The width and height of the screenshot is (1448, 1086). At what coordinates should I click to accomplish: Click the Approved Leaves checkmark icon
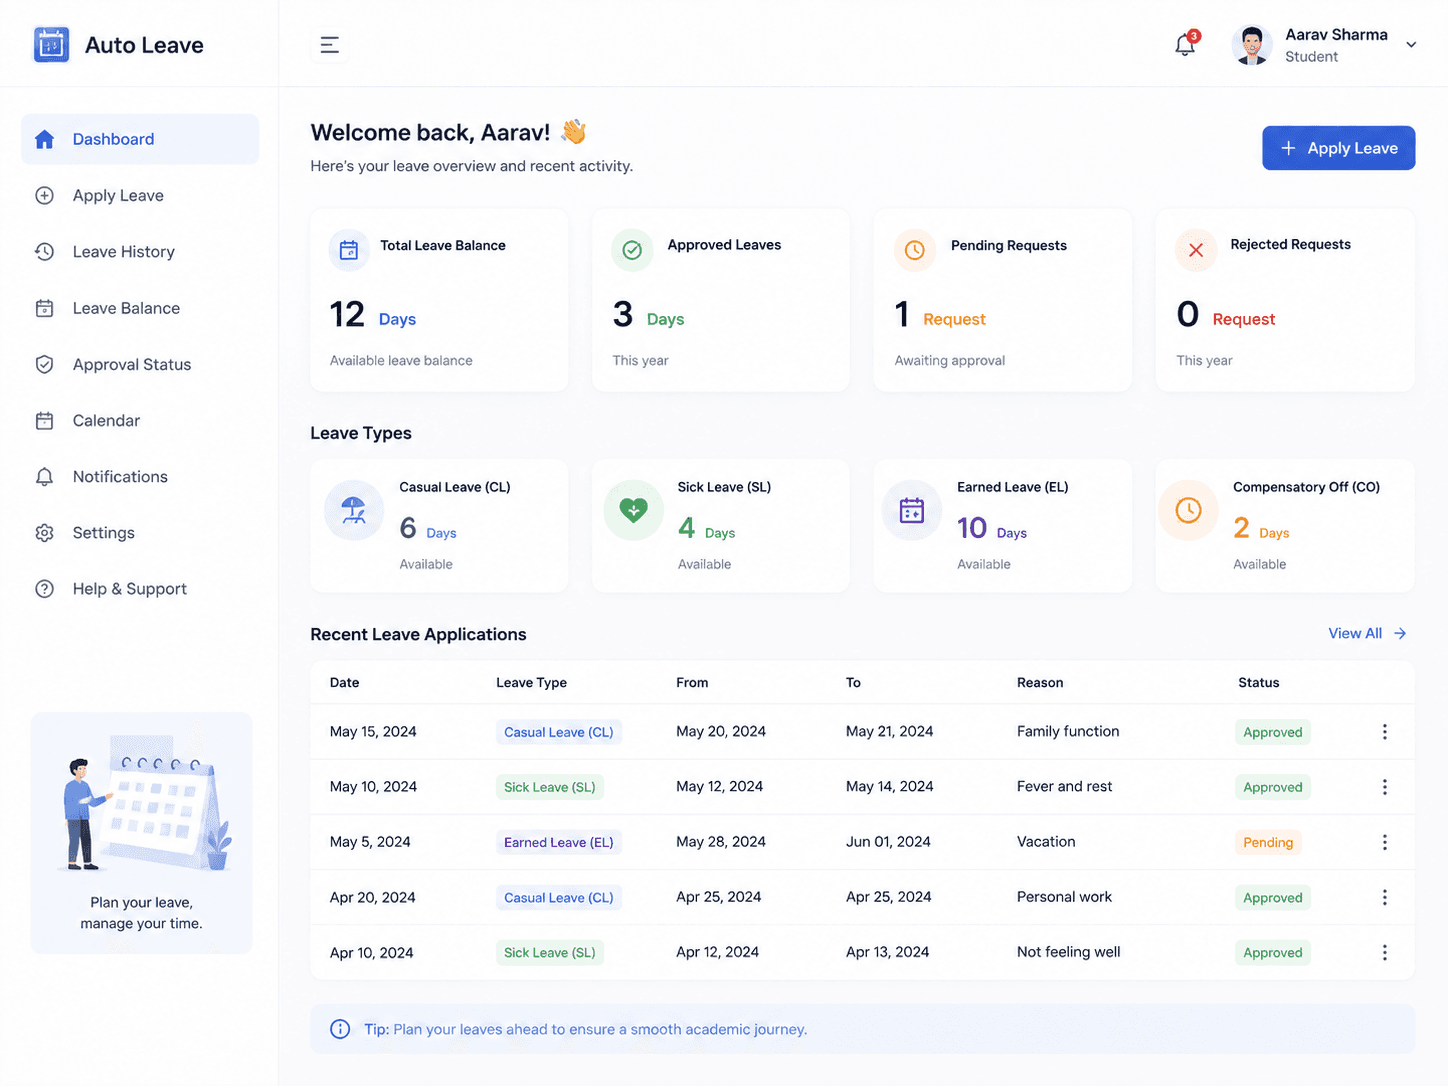[x=632, y=250]
